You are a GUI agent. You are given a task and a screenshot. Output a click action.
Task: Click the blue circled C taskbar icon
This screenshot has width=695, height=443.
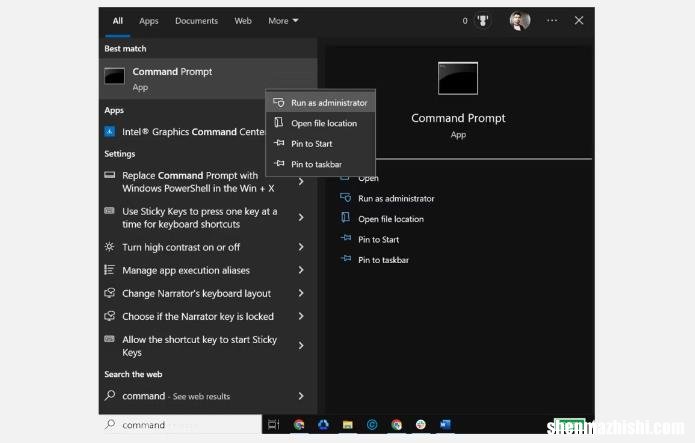pos(372,425)
